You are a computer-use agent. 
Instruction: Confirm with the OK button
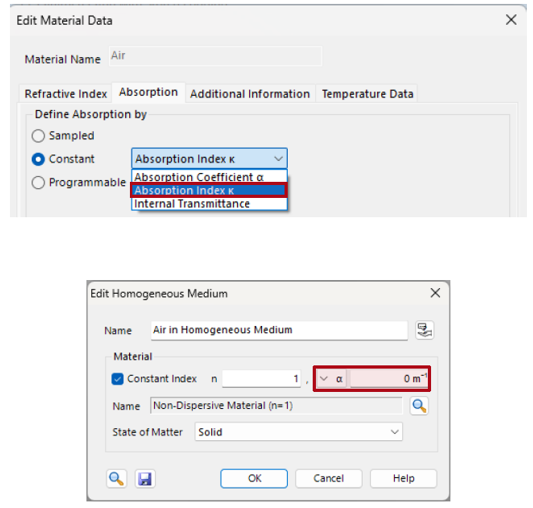(x=254, y=478)
